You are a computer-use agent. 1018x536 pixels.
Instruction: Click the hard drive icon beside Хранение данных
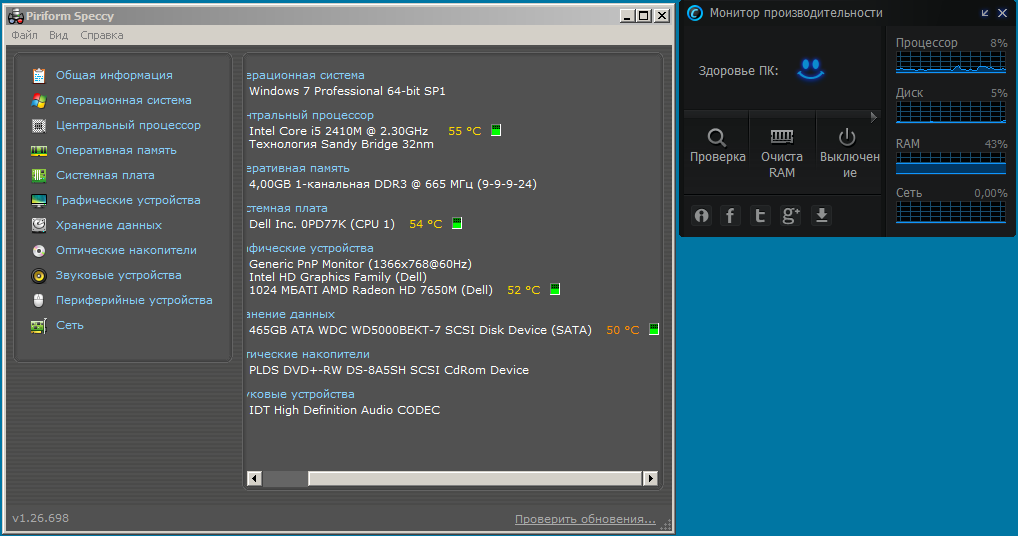39,225
